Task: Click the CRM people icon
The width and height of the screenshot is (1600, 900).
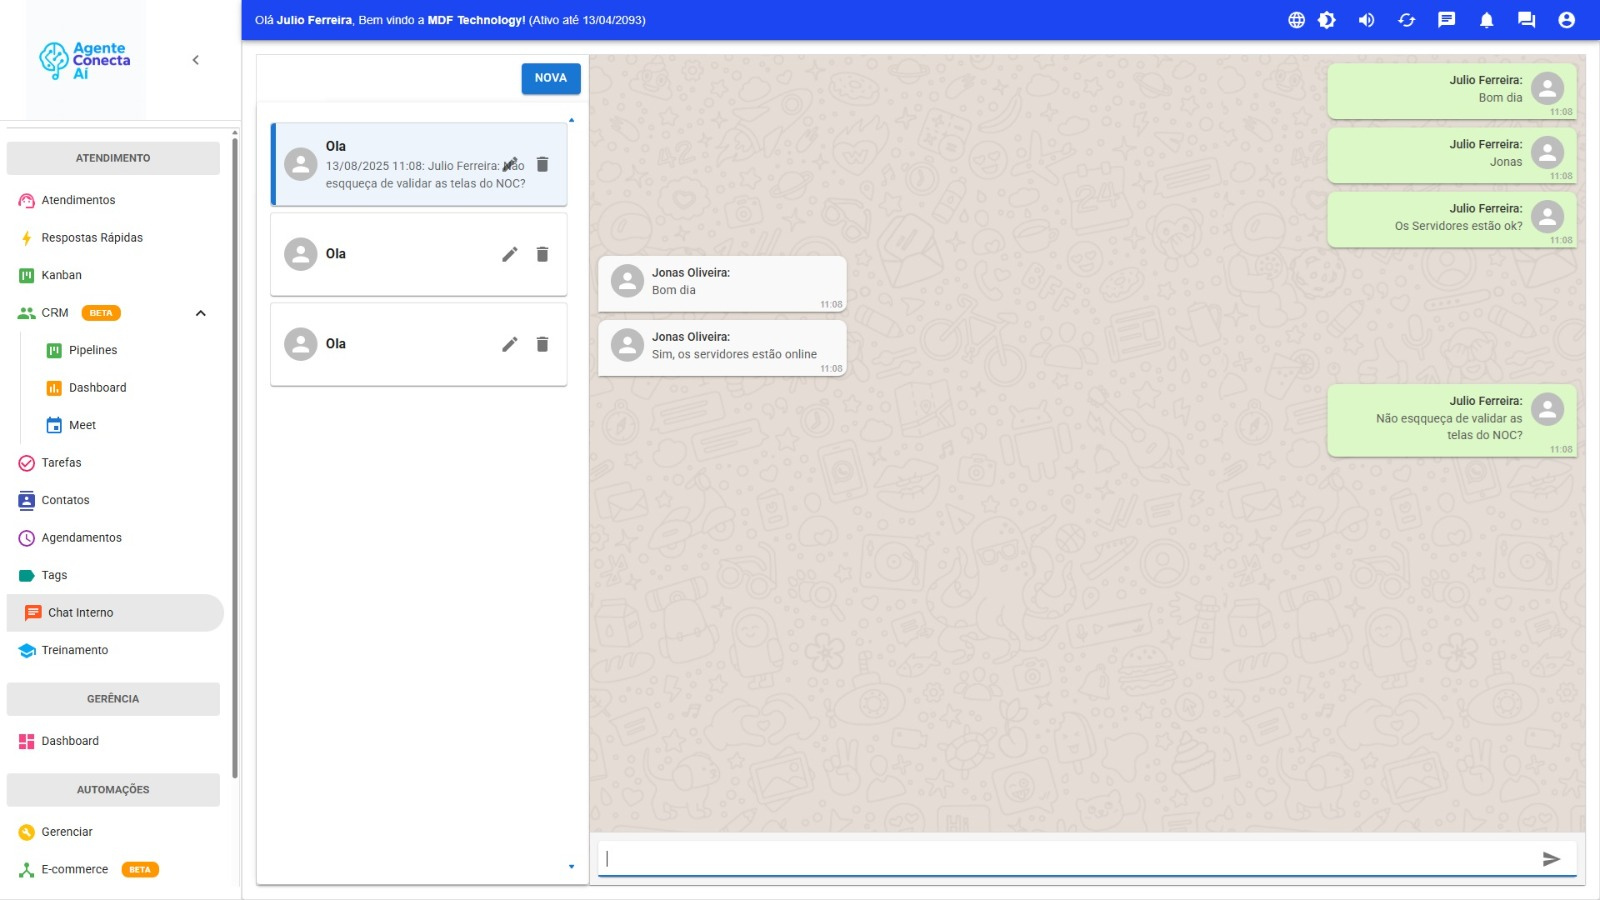Action: 27,313
